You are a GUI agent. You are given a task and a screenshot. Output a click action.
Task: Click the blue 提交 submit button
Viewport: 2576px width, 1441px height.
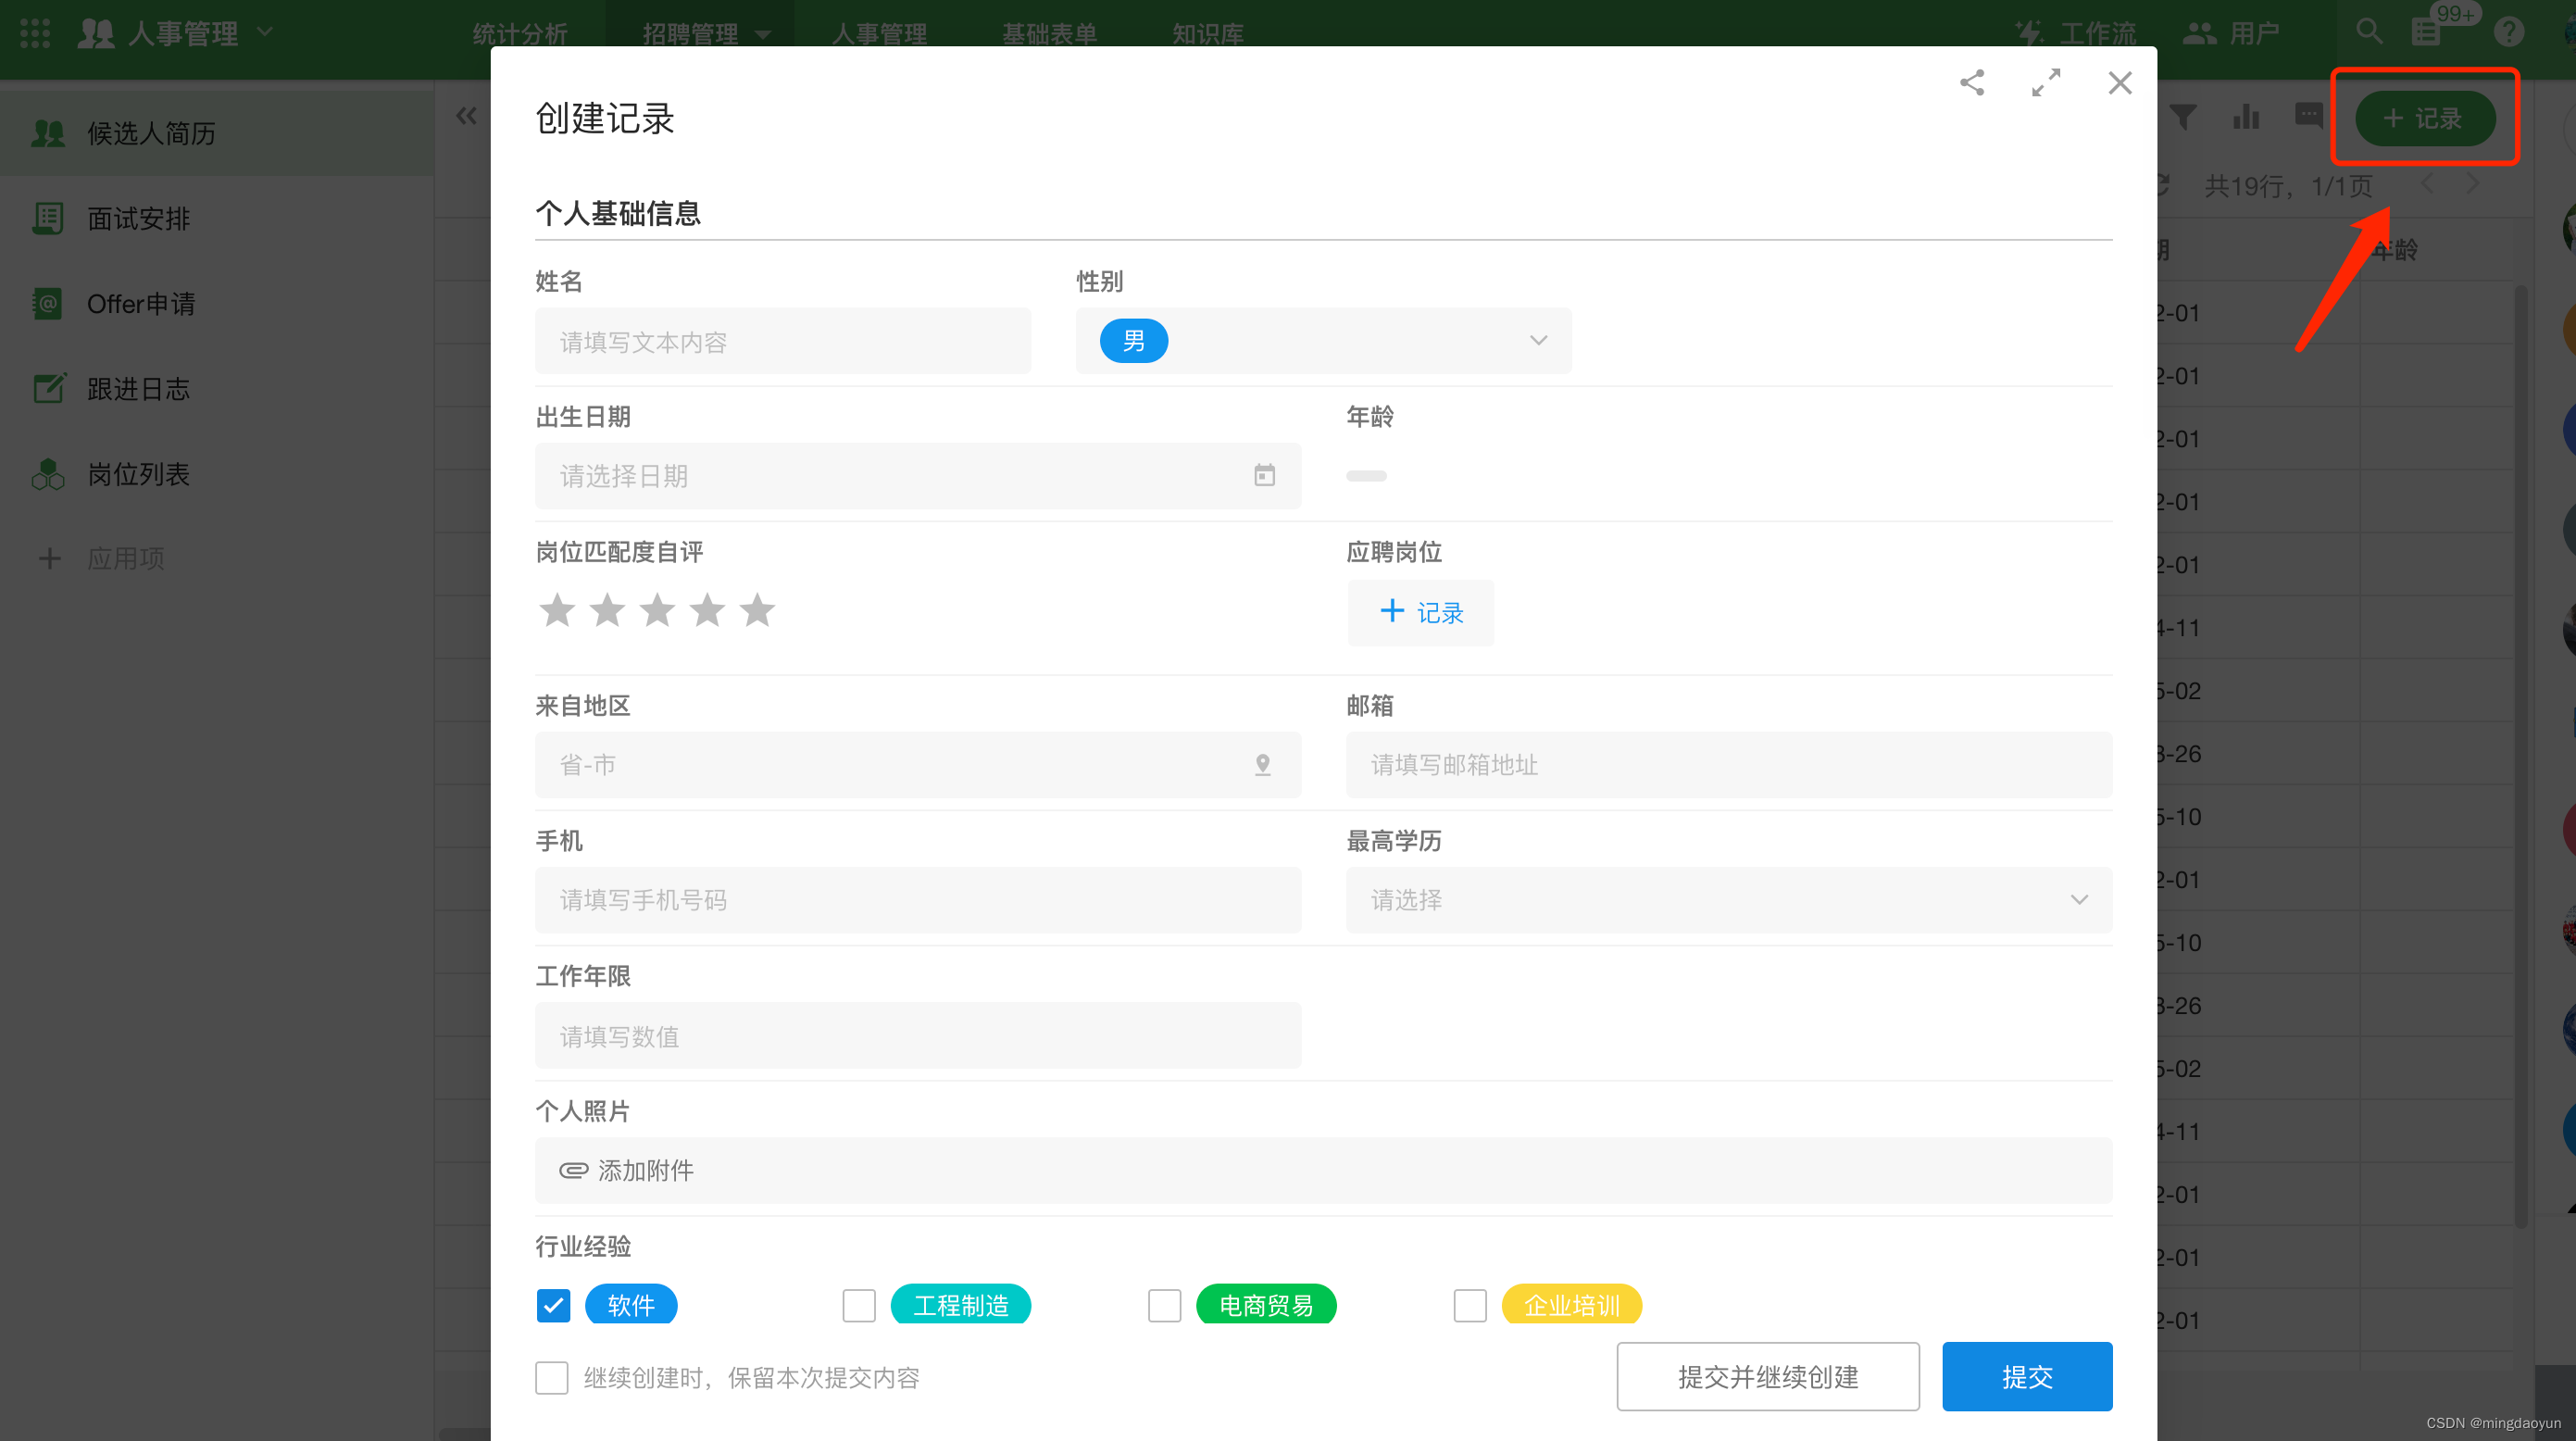point(2026,1377)
